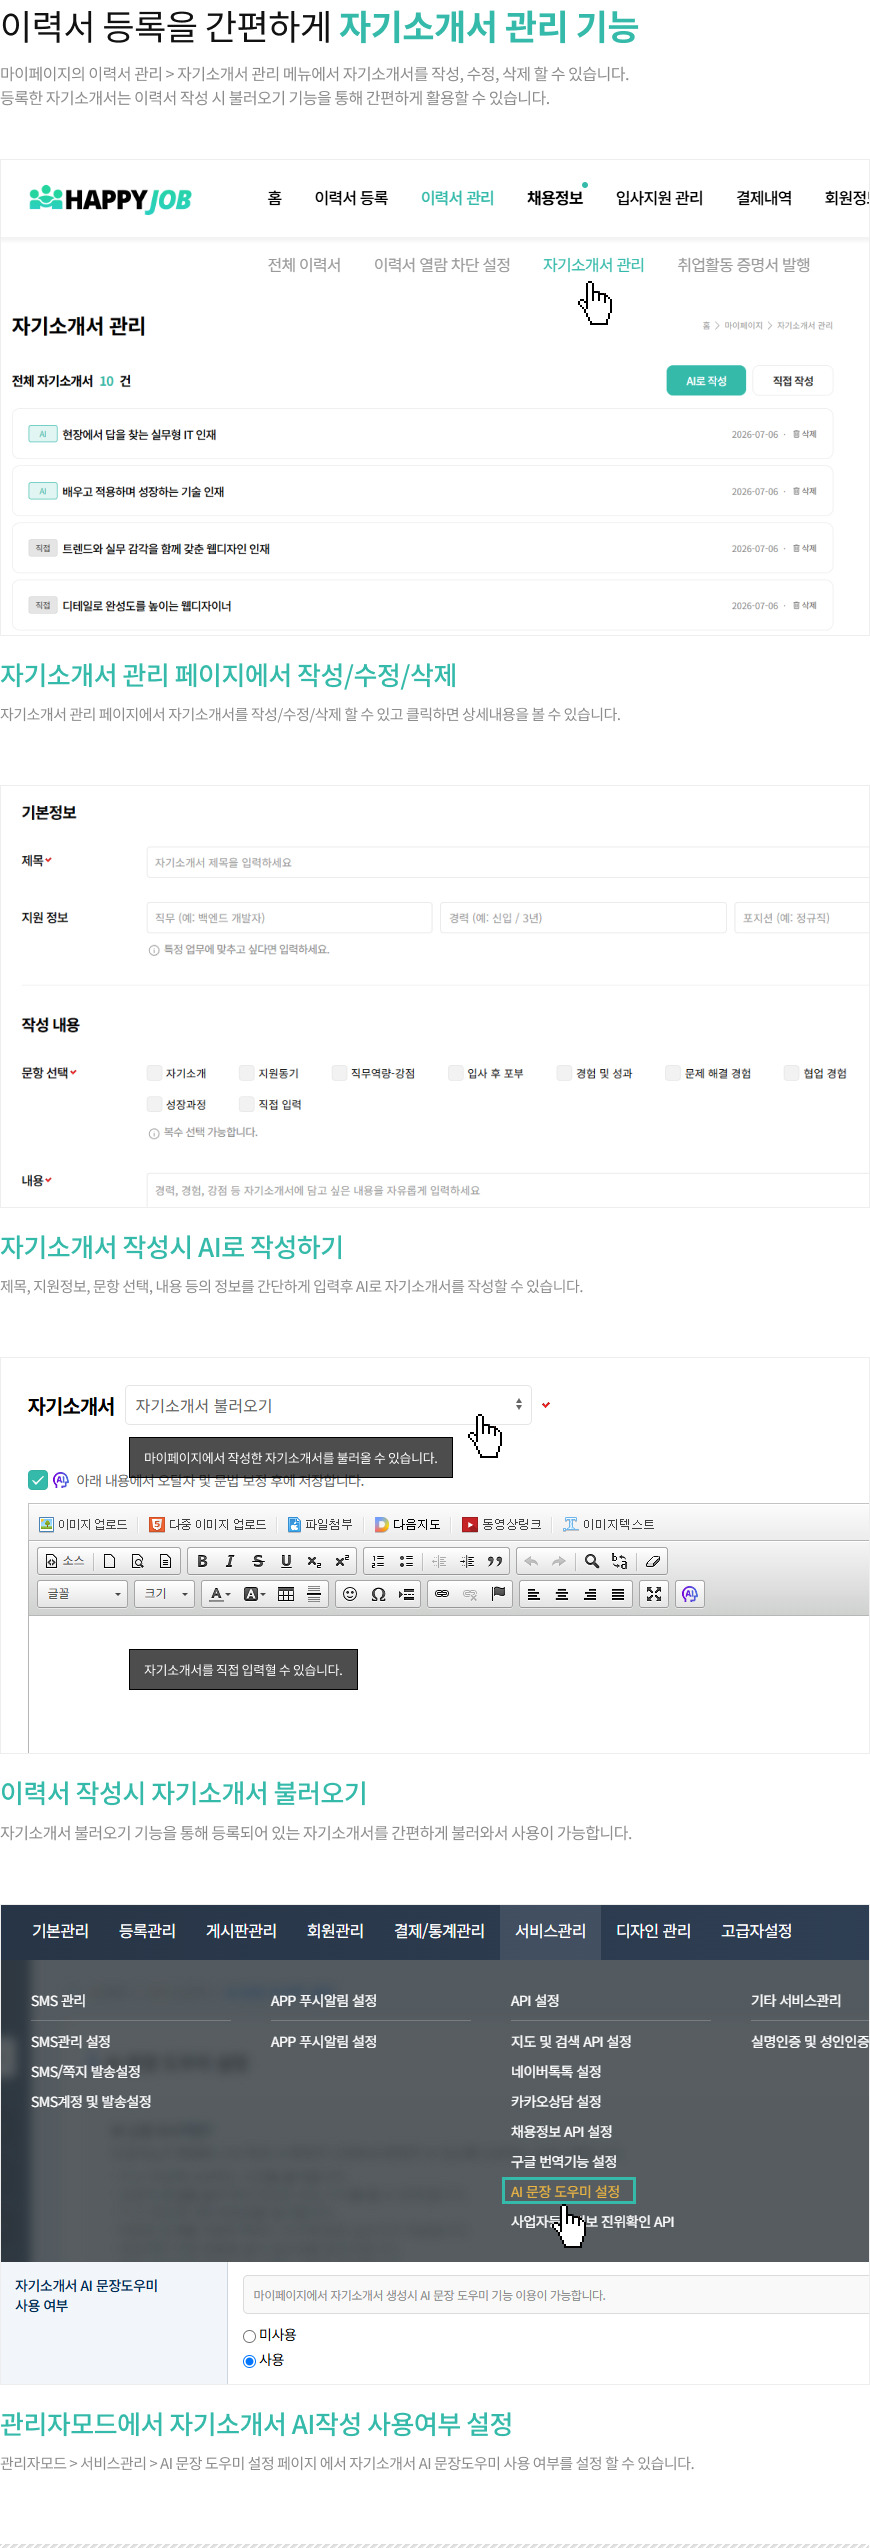The height and width of the screenshot is (2548, 870).
Task: Check the 문제 해결 경험 checkbox
Action: [673, 1073]
